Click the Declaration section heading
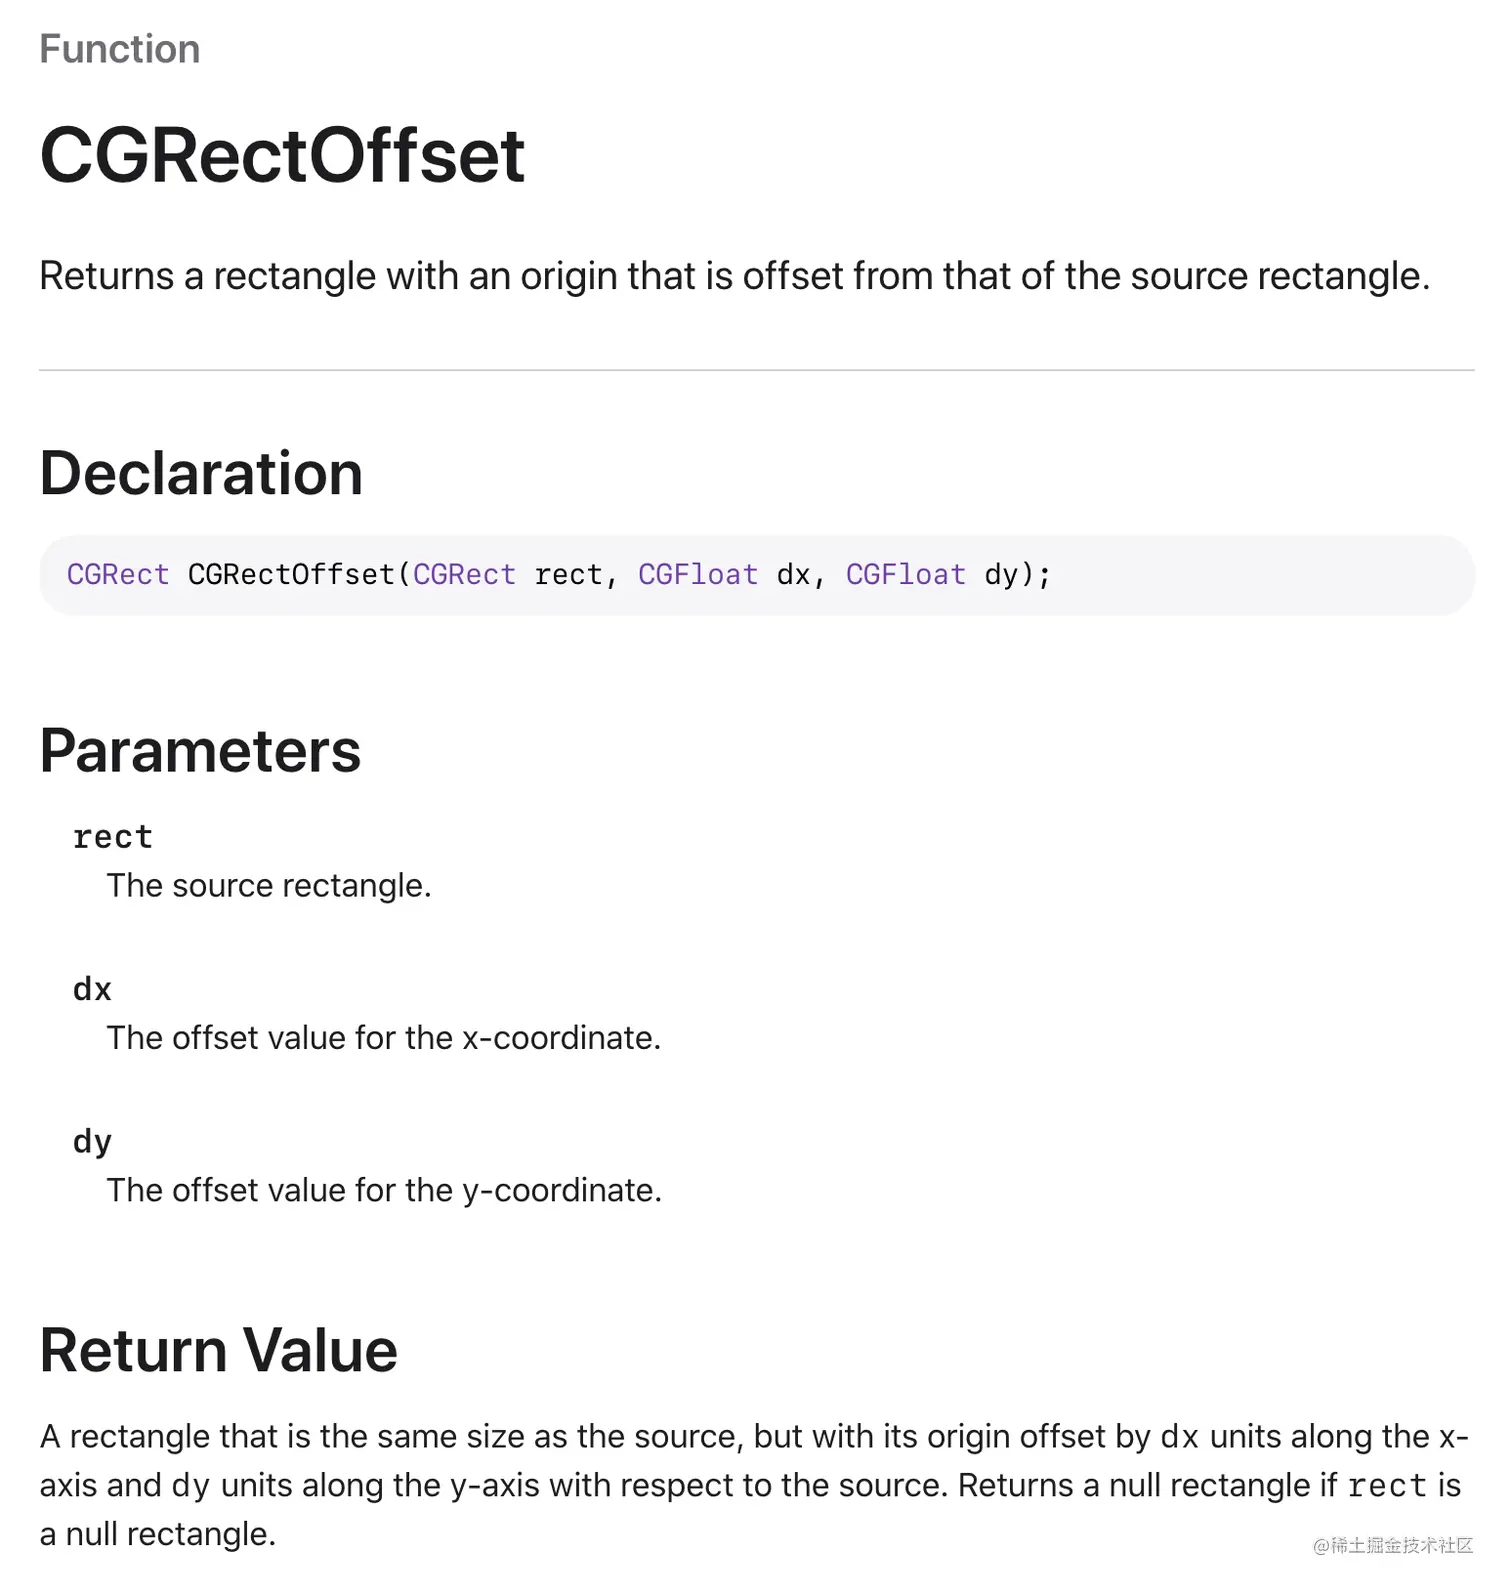 [201, 473]
